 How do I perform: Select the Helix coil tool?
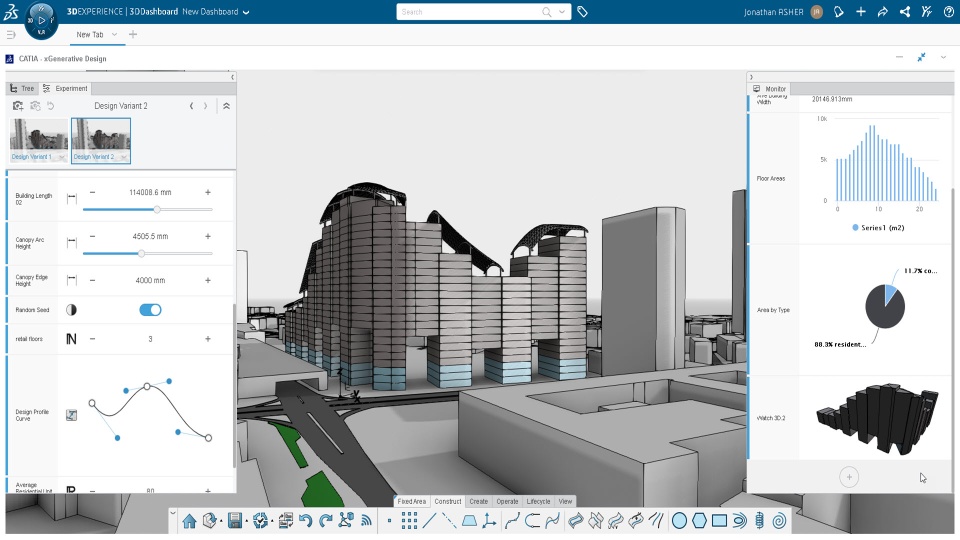tap(759, 521)
